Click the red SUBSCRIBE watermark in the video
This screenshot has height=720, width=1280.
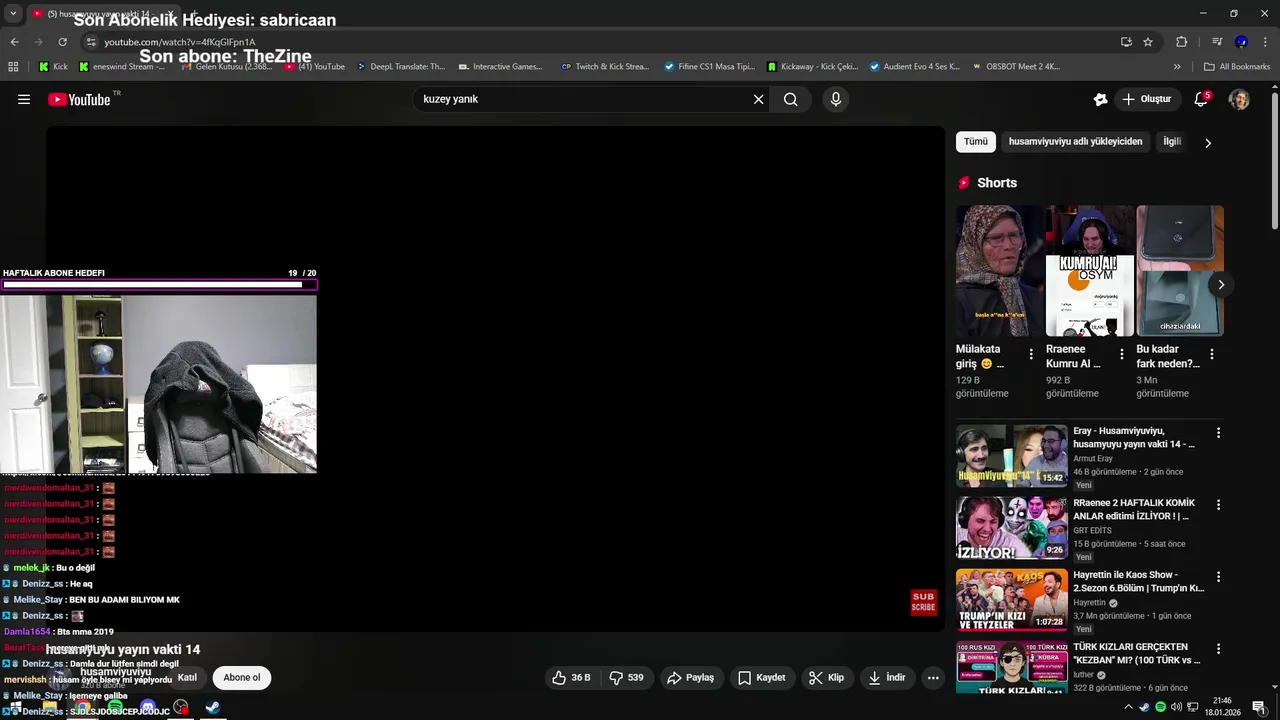click(924, 602)
